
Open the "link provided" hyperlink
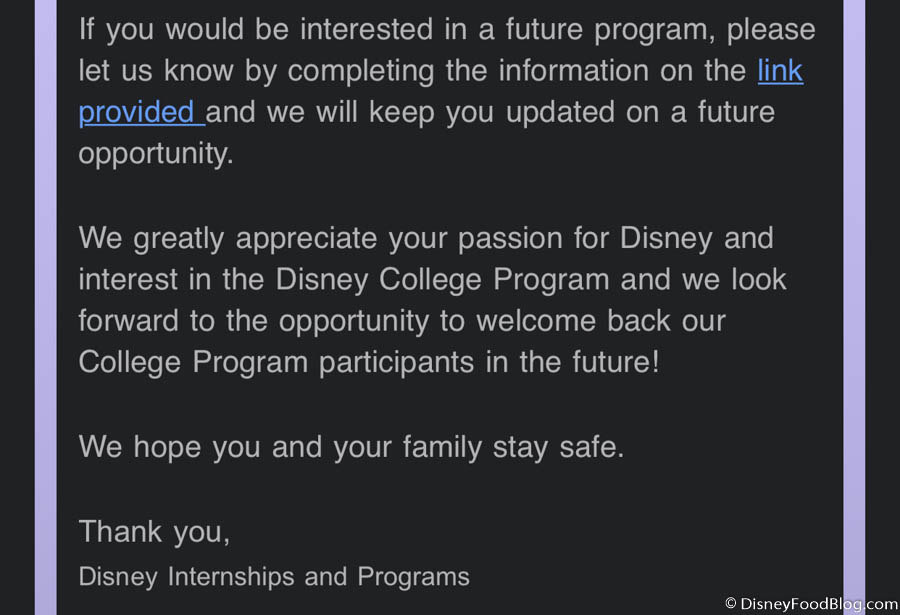(x=141, y=111)
